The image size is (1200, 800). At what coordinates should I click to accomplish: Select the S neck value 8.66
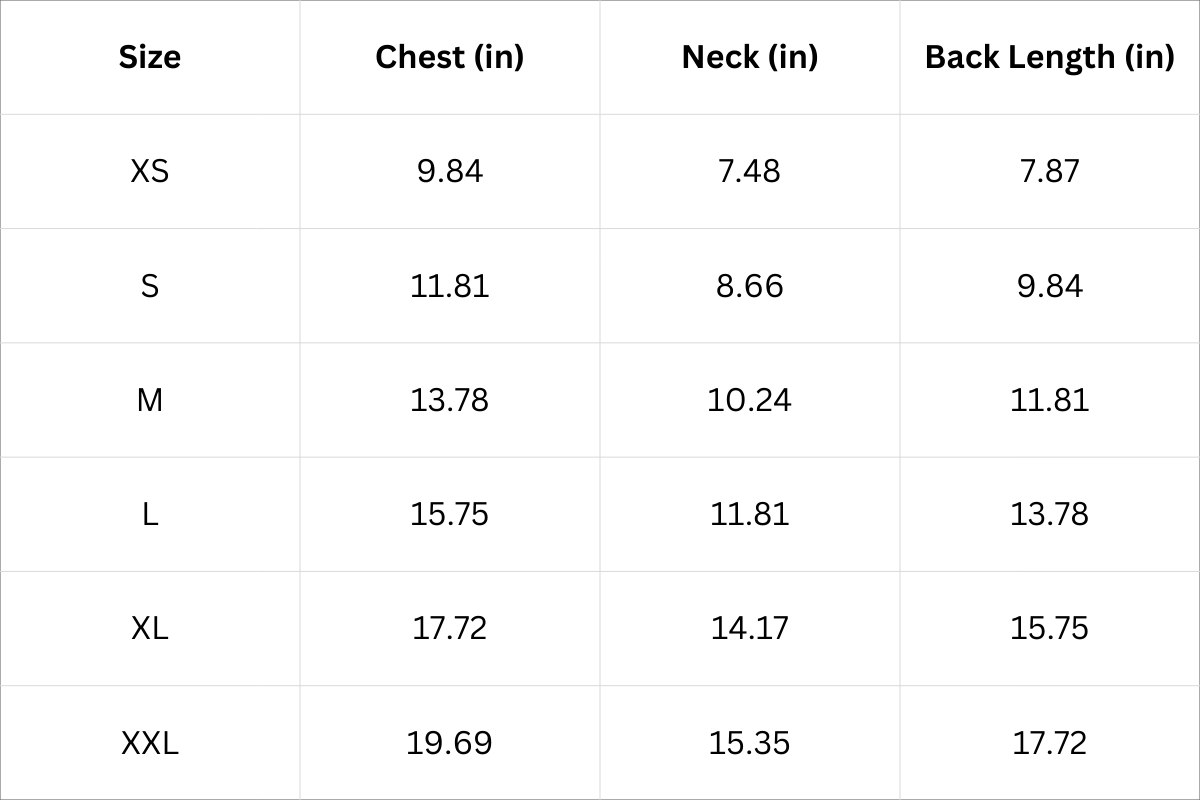[x=749, y=286]
